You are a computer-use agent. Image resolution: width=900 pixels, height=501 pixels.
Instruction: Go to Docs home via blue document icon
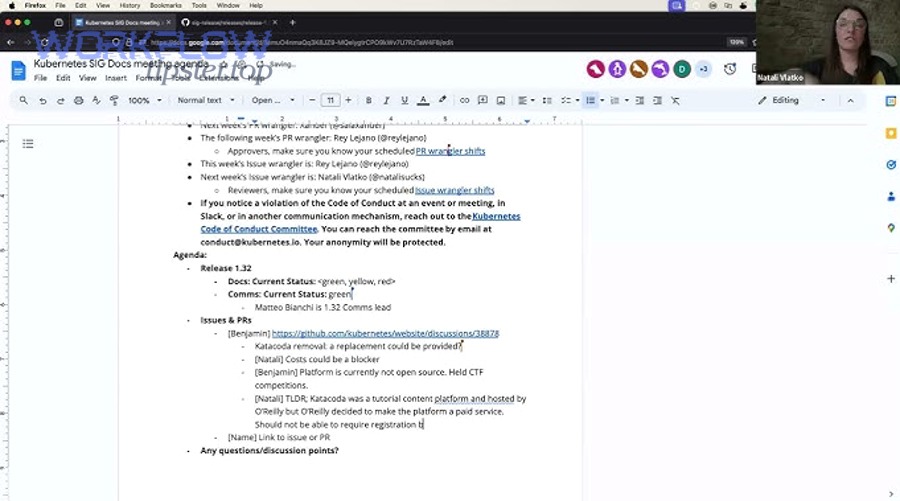pyautogui.click(x=18, y=71)
